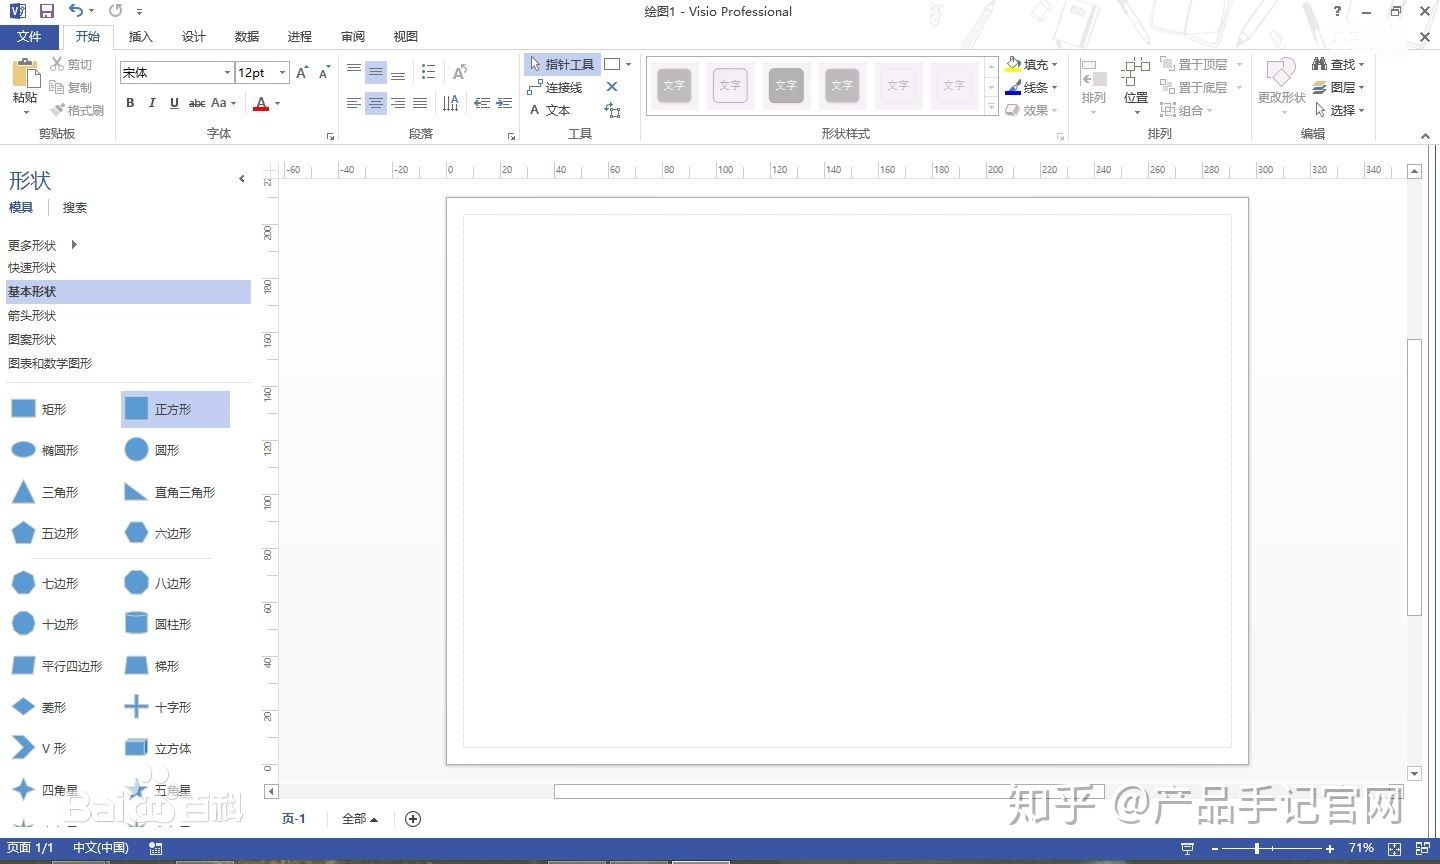Viewport: 1440px width, 864px height.
Task: Click the Bullets list icon
Action: pos(429,72)
